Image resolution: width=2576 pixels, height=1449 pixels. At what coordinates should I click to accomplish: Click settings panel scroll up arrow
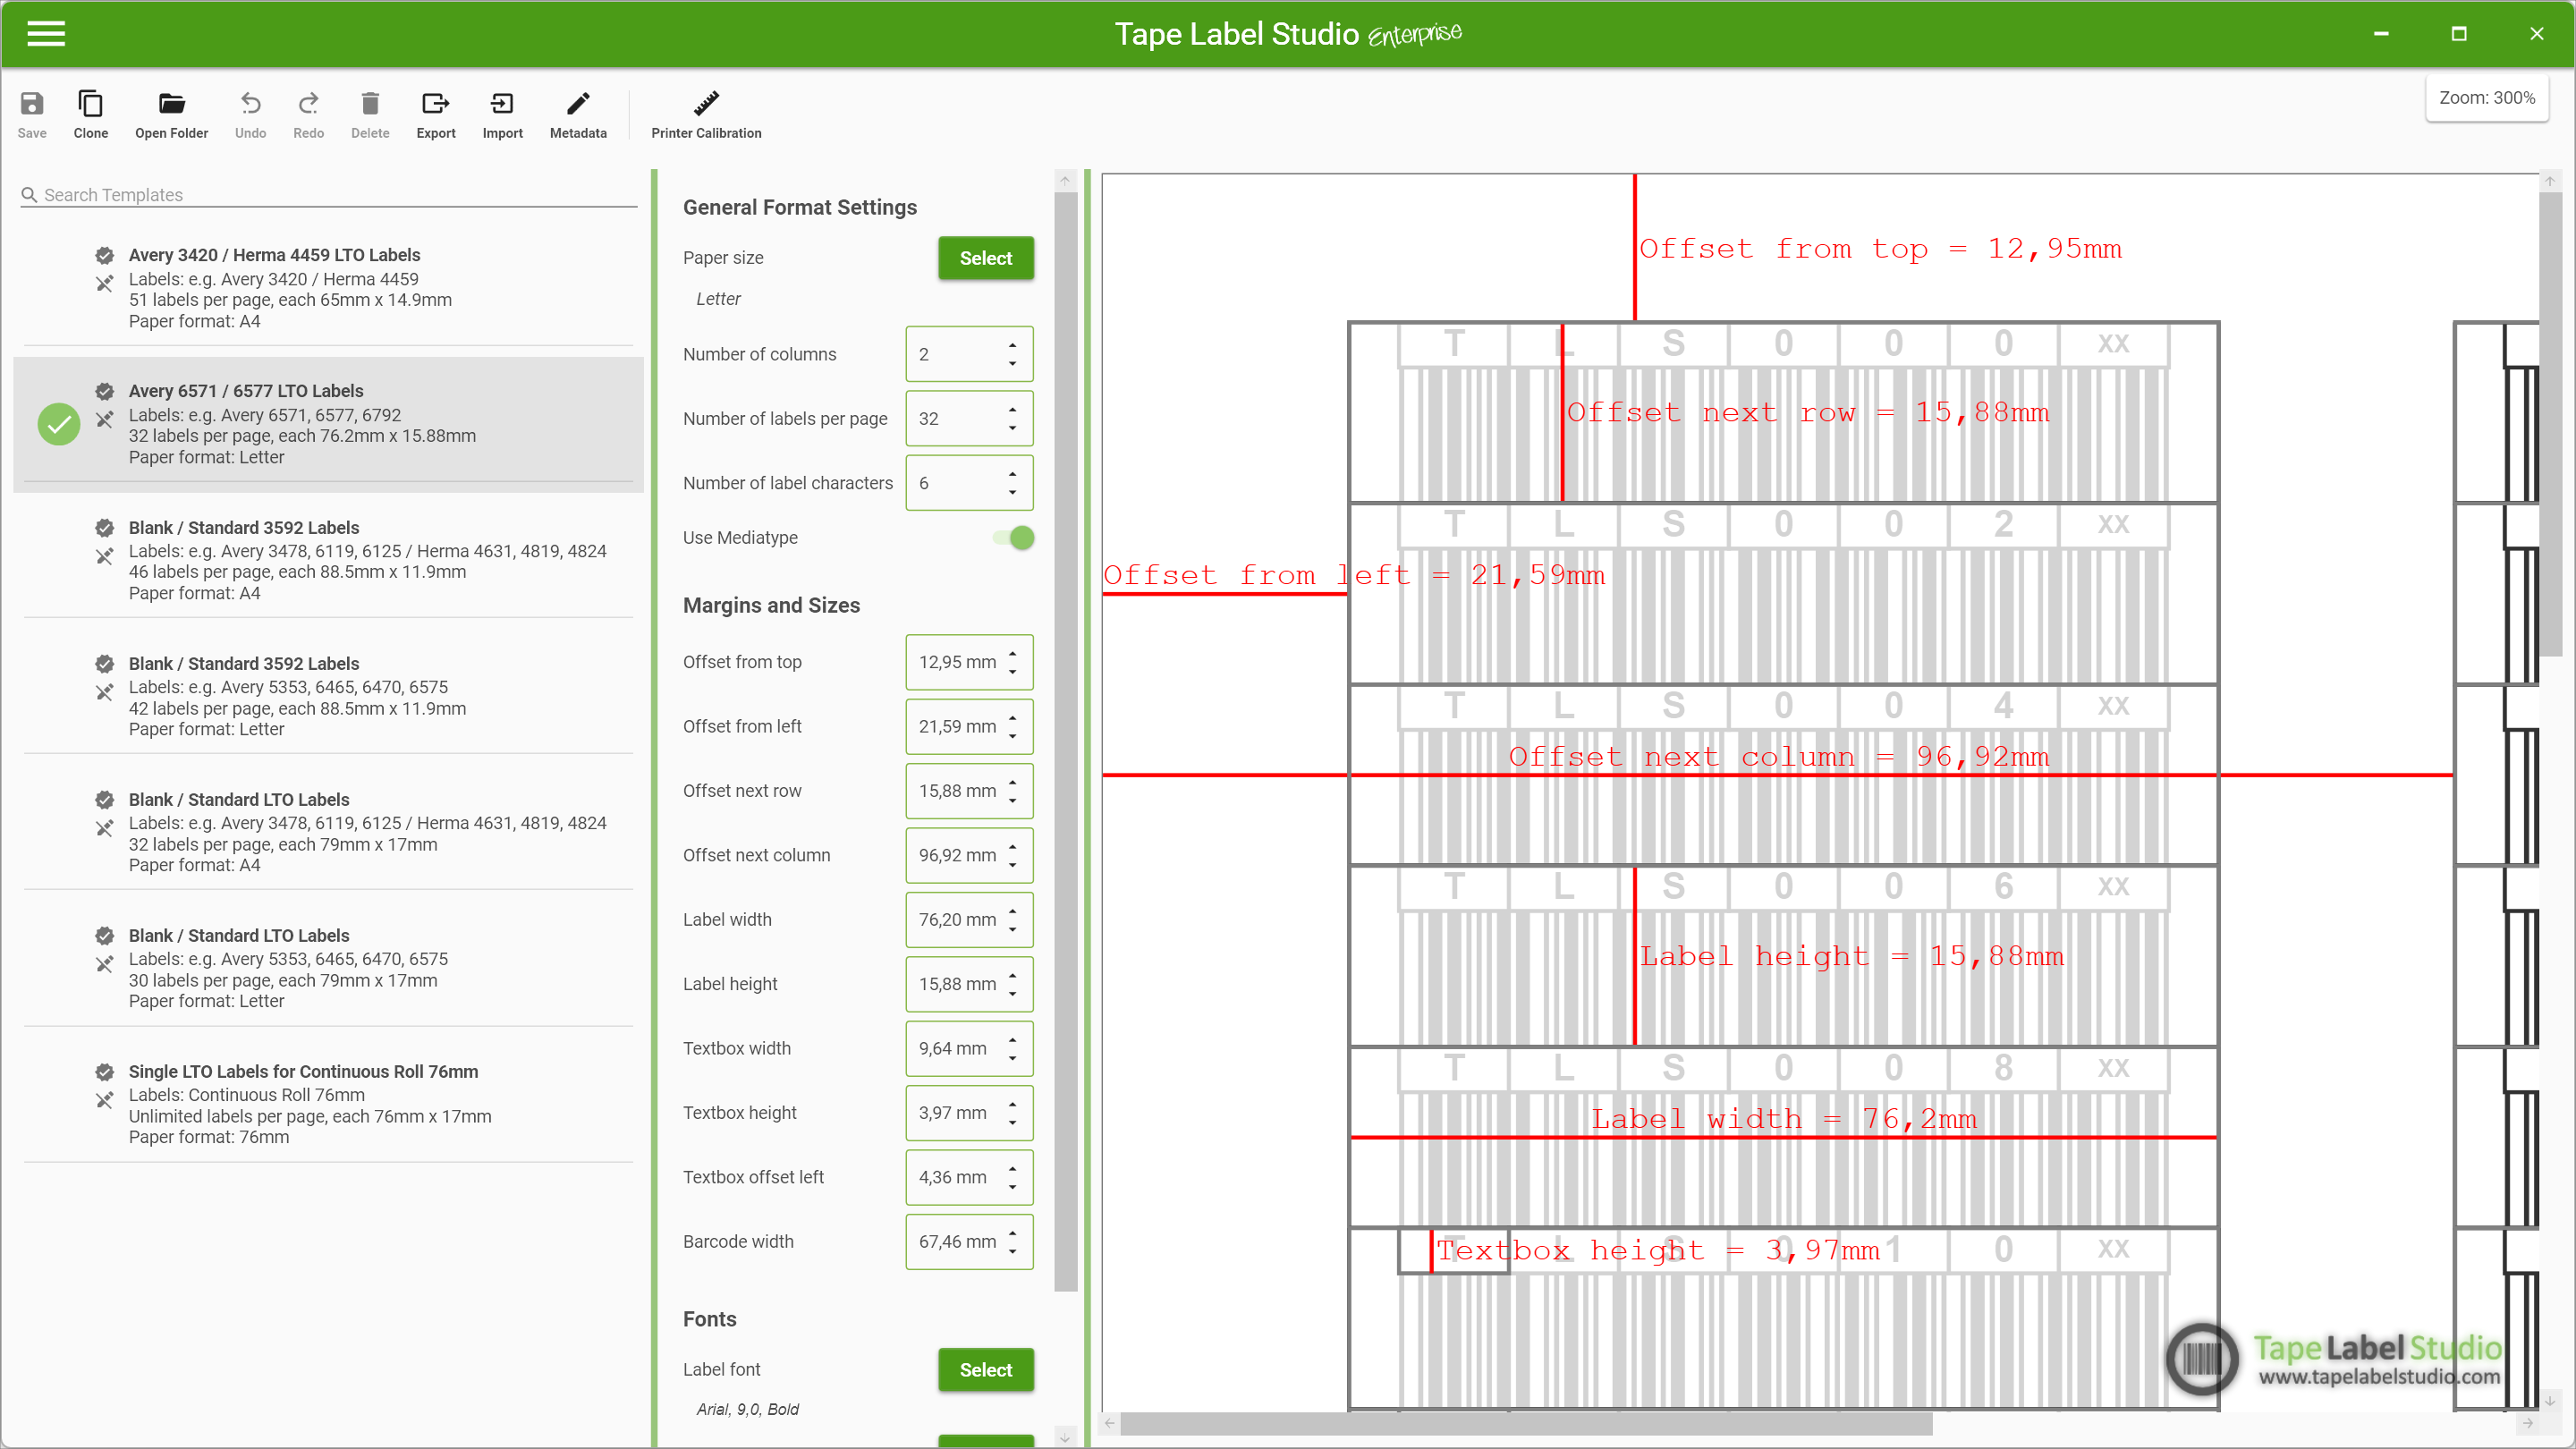1065,181
